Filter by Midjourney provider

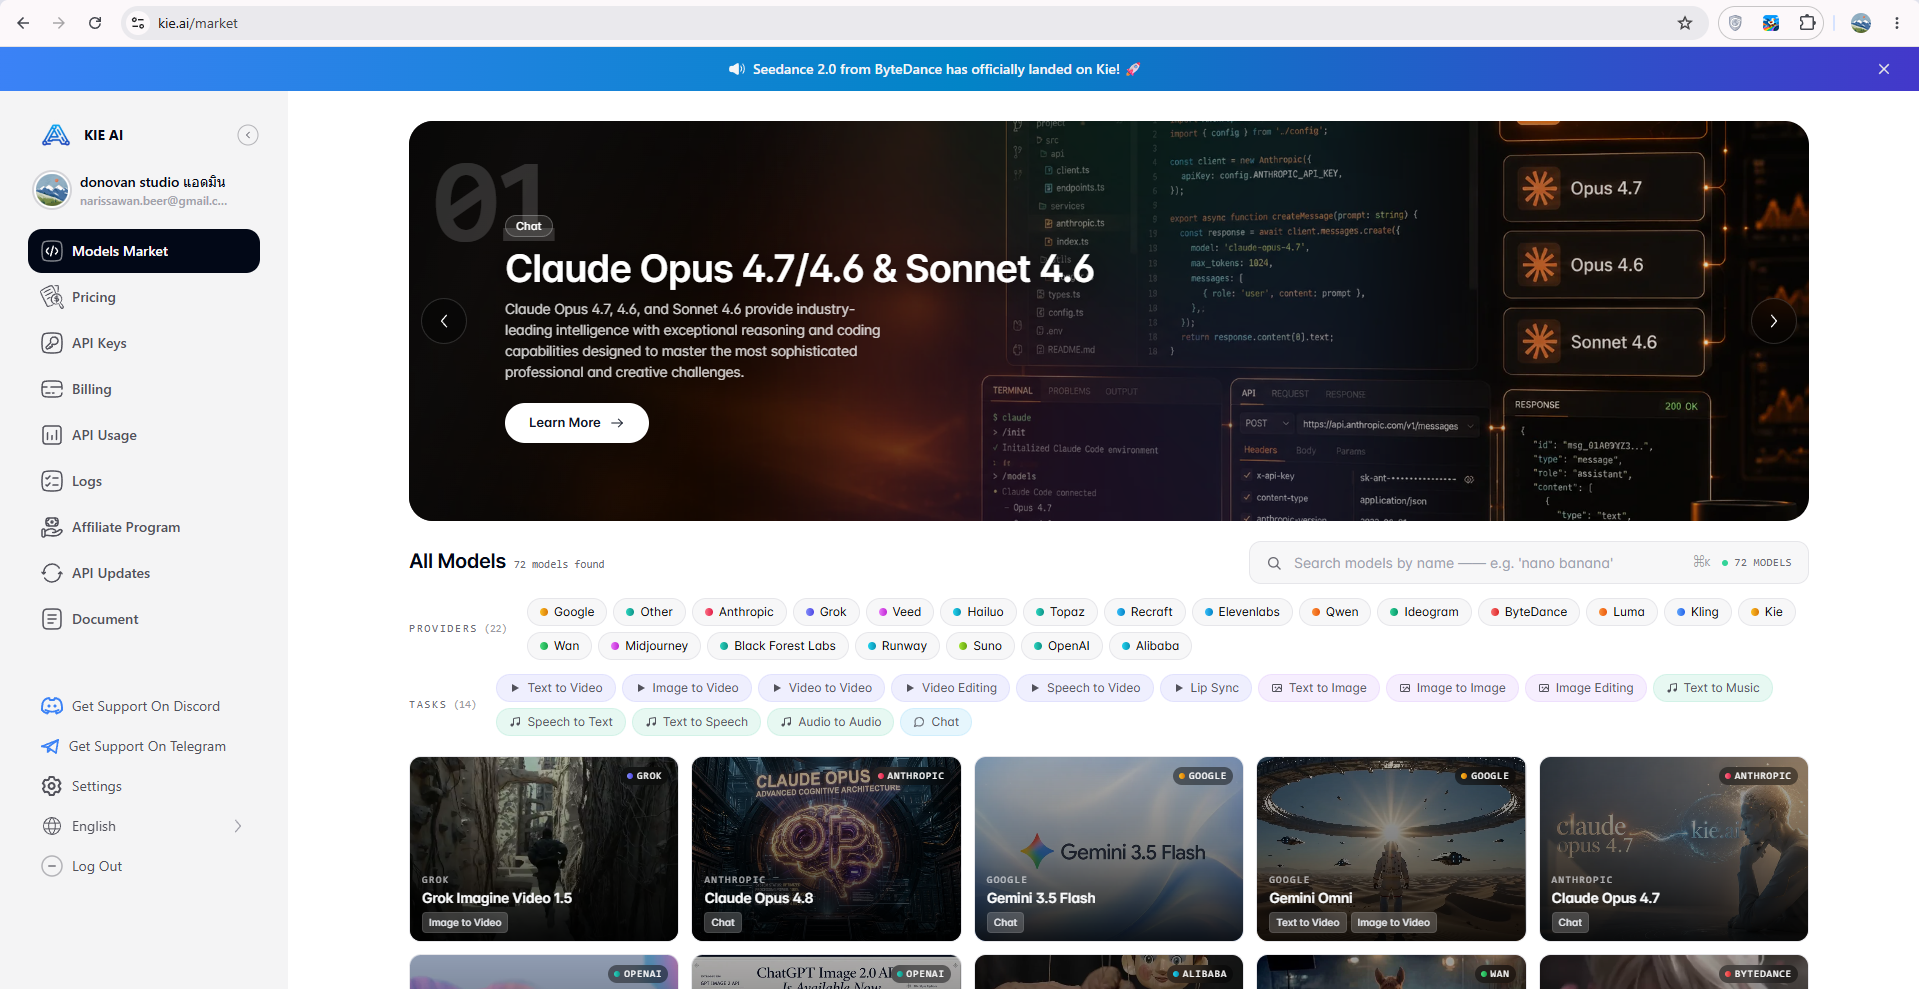point(649,646)
